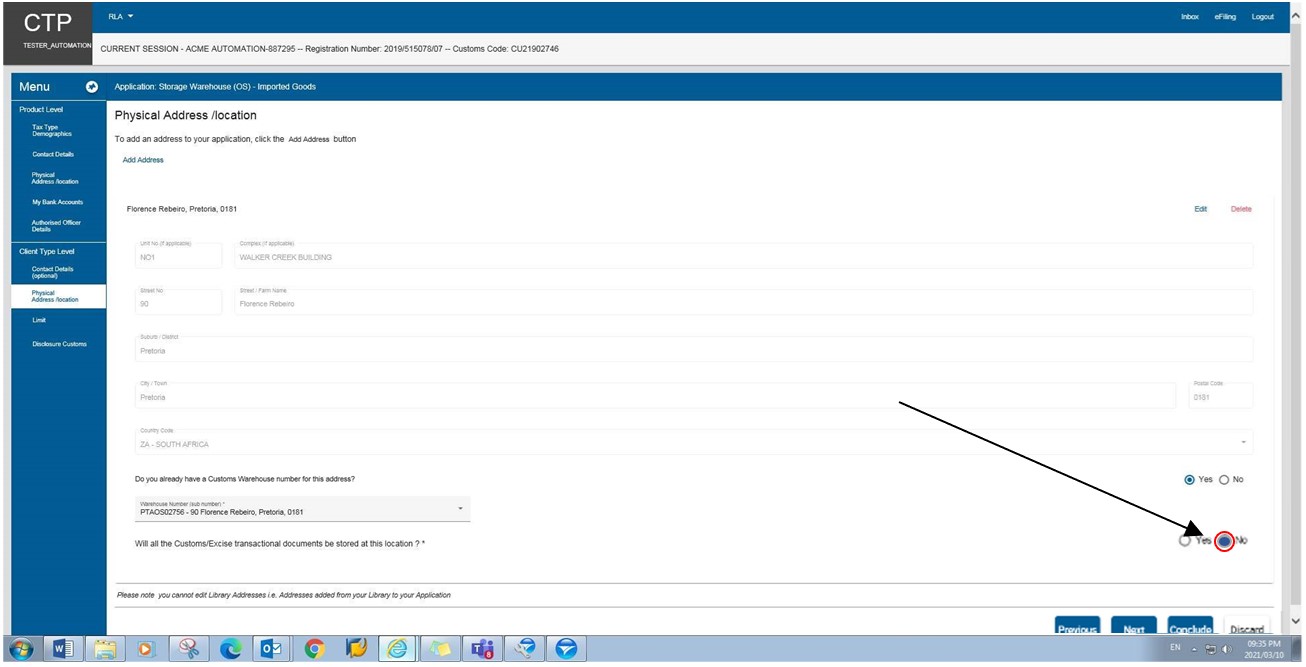Open Contact Details under Product Level

pyautogui.click(x=53, y=154)
